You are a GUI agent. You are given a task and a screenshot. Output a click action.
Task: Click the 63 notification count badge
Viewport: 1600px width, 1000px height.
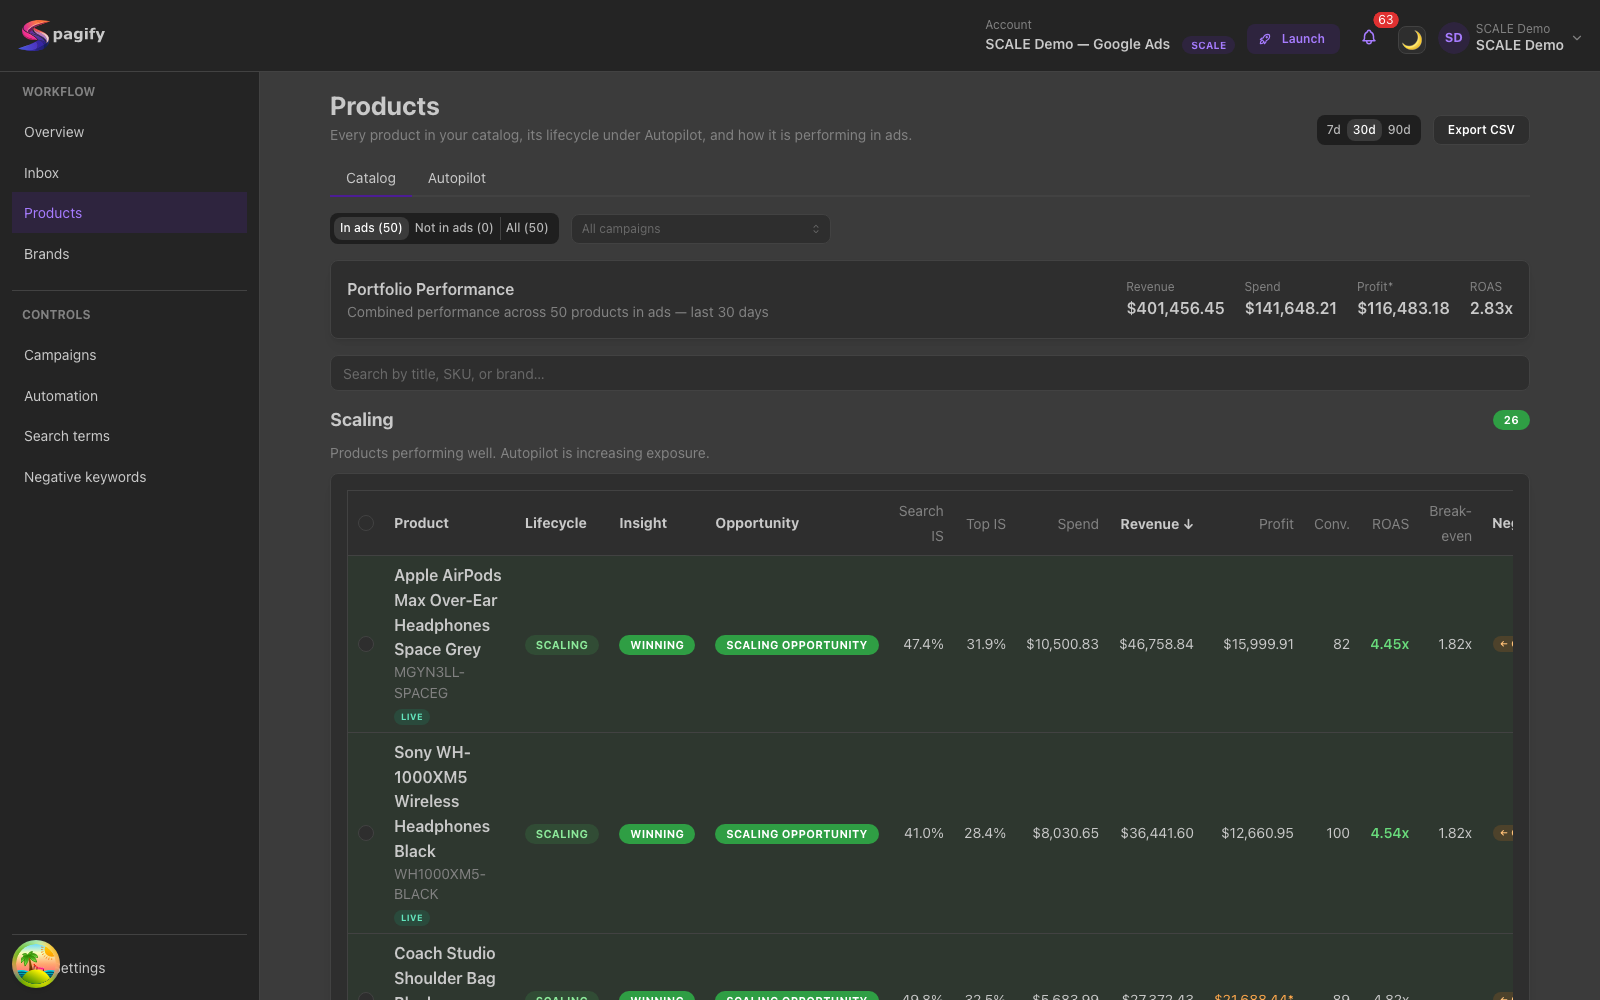tap(1385, 20)
